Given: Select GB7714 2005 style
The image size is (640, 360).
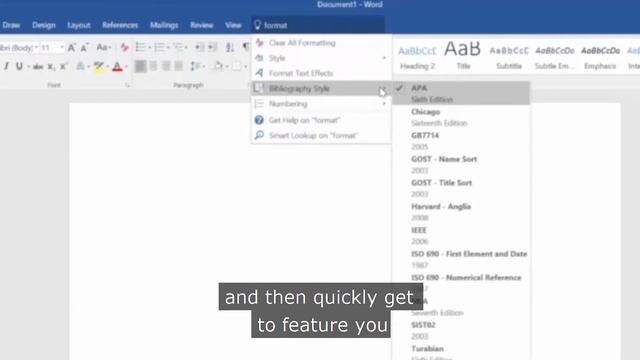Looking at the screenshot, I should [461, 141].
